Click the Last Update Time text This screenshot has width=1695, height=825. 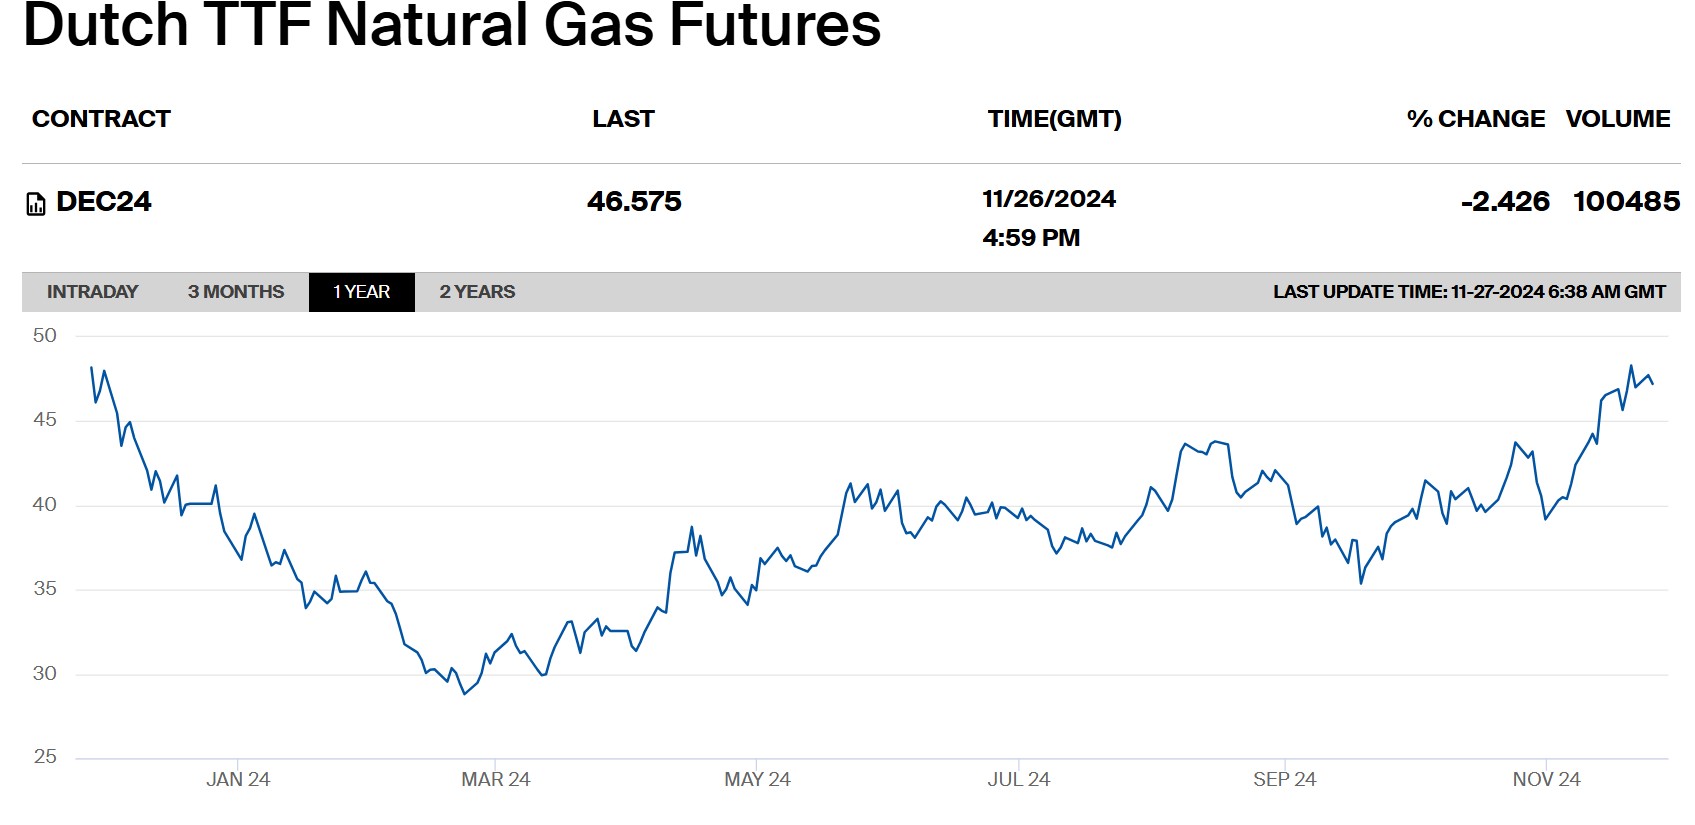pos(1468,292)
